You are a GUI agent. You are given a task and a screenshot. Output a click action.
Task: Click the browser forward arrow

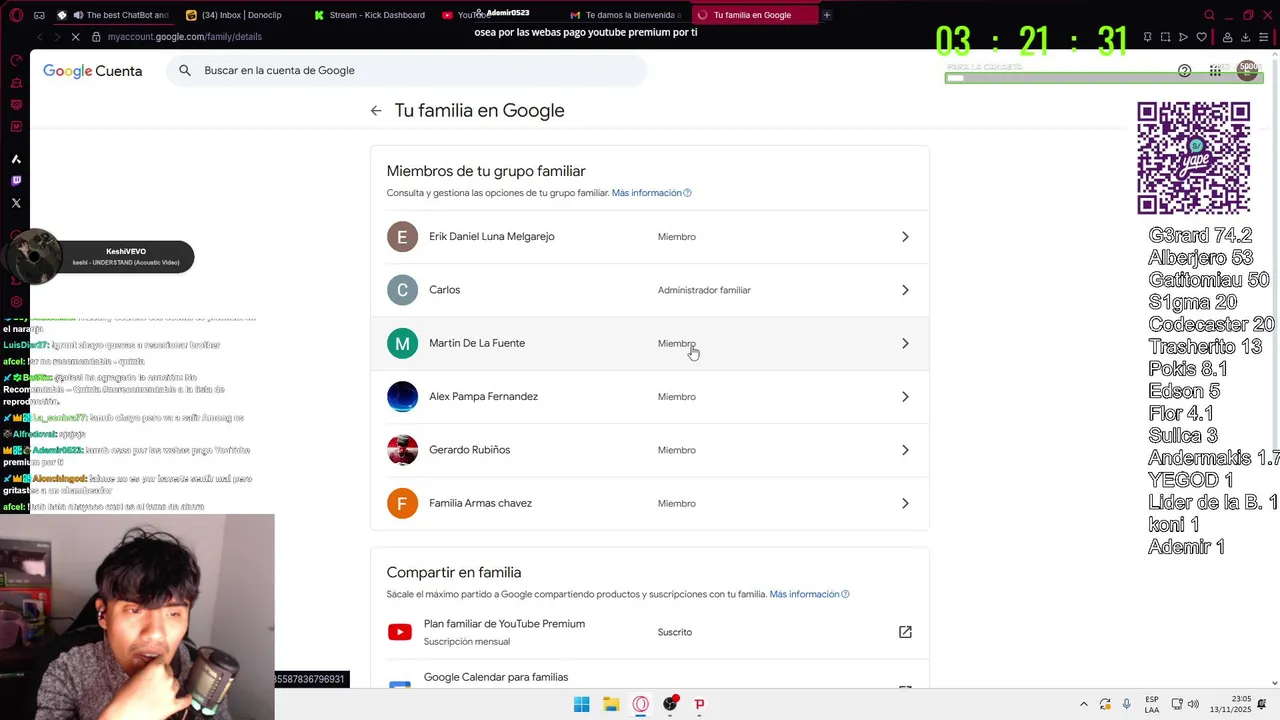(57, 37)
